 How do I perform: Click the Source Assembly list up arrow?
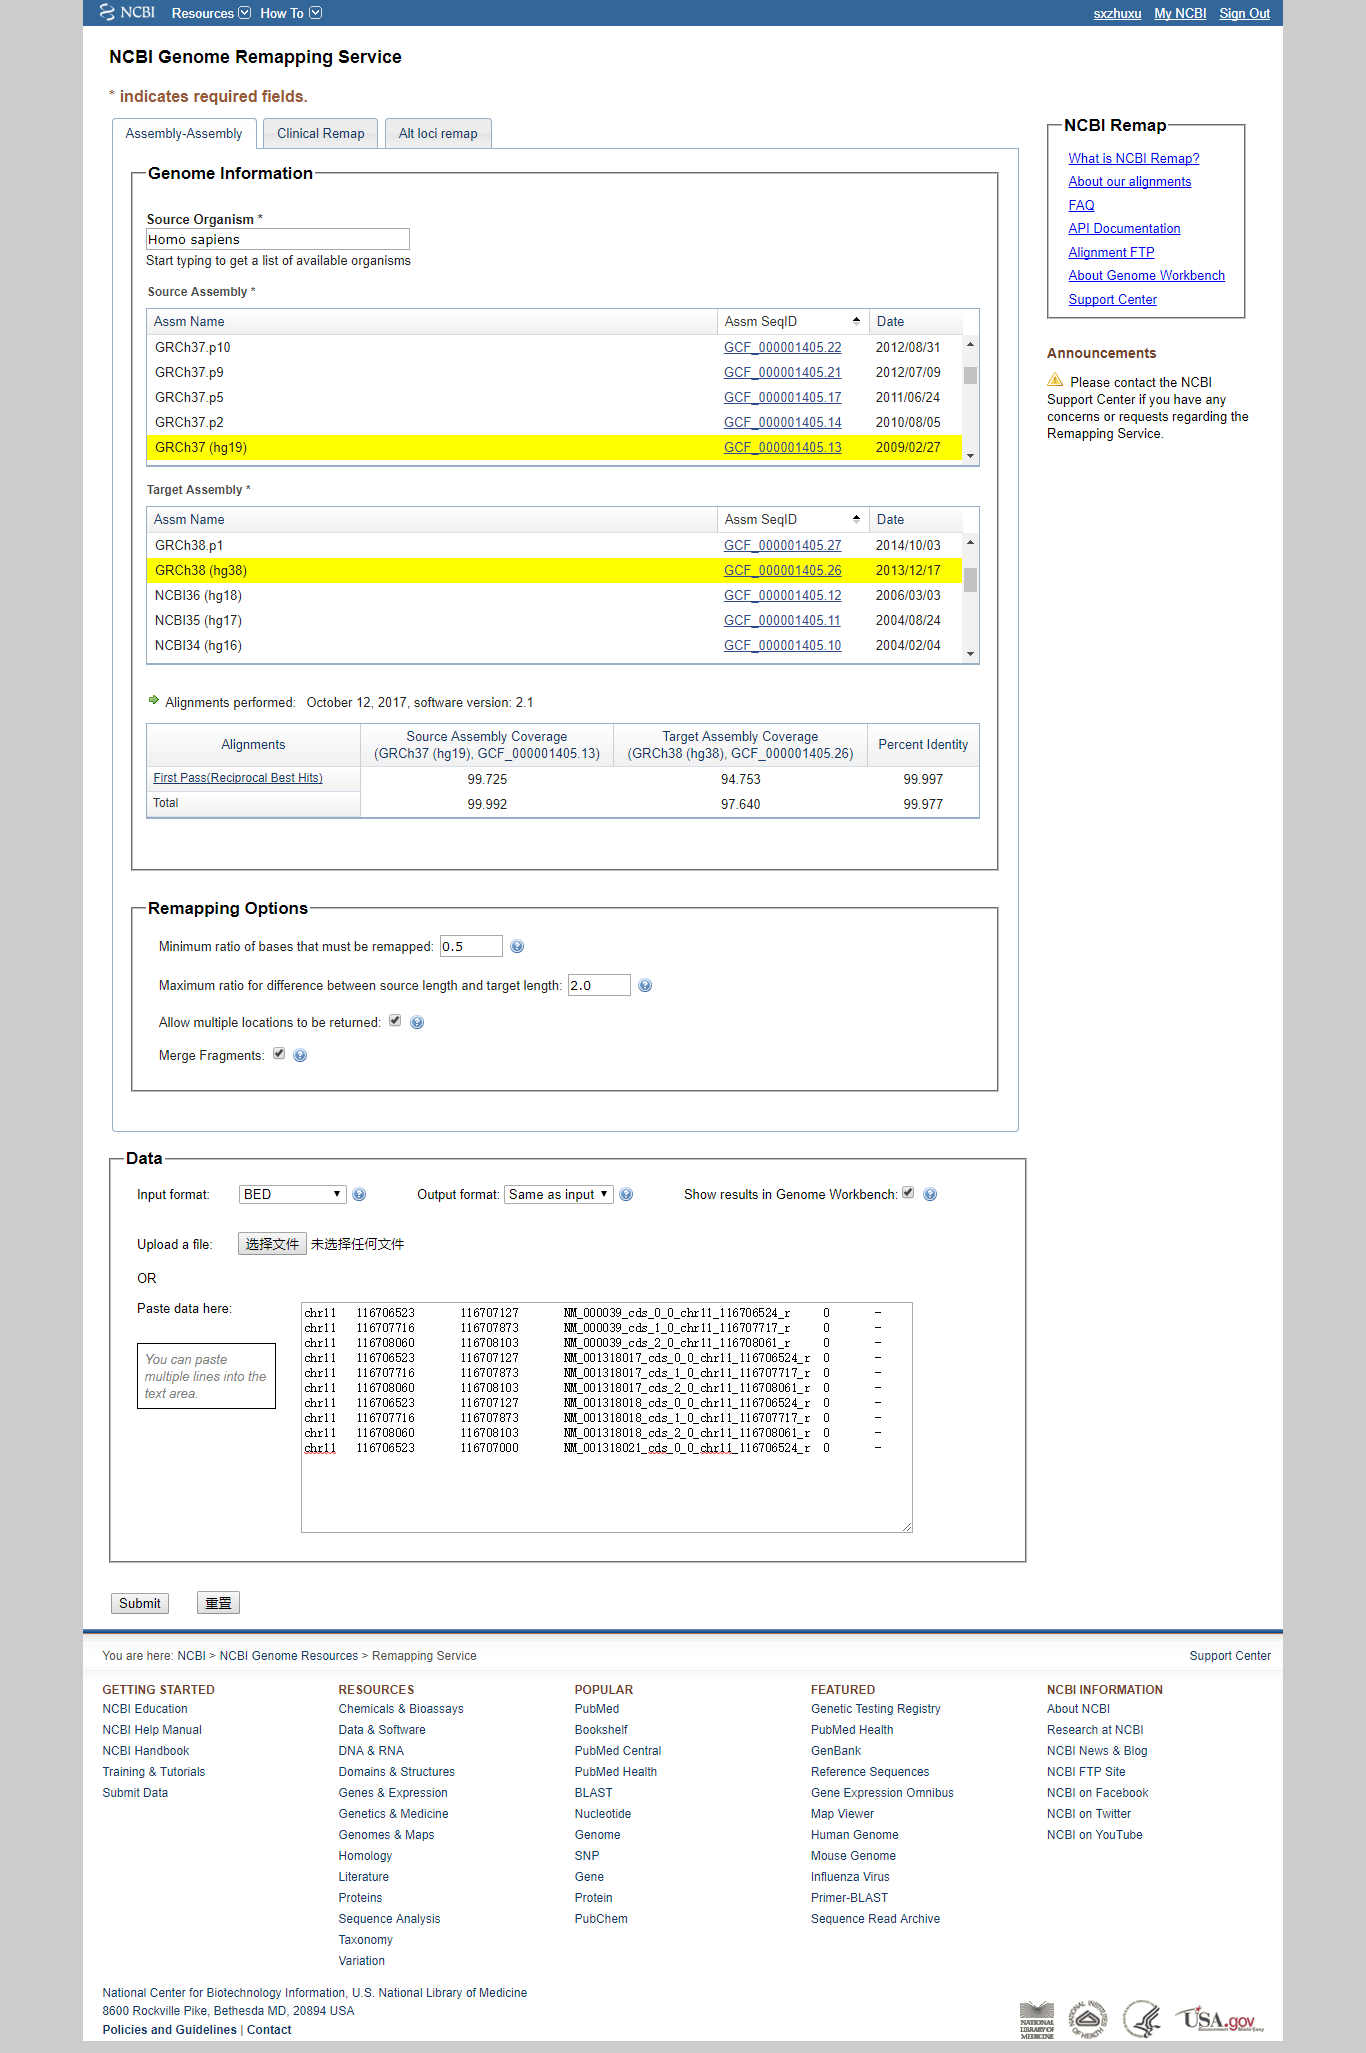[970, 344]
